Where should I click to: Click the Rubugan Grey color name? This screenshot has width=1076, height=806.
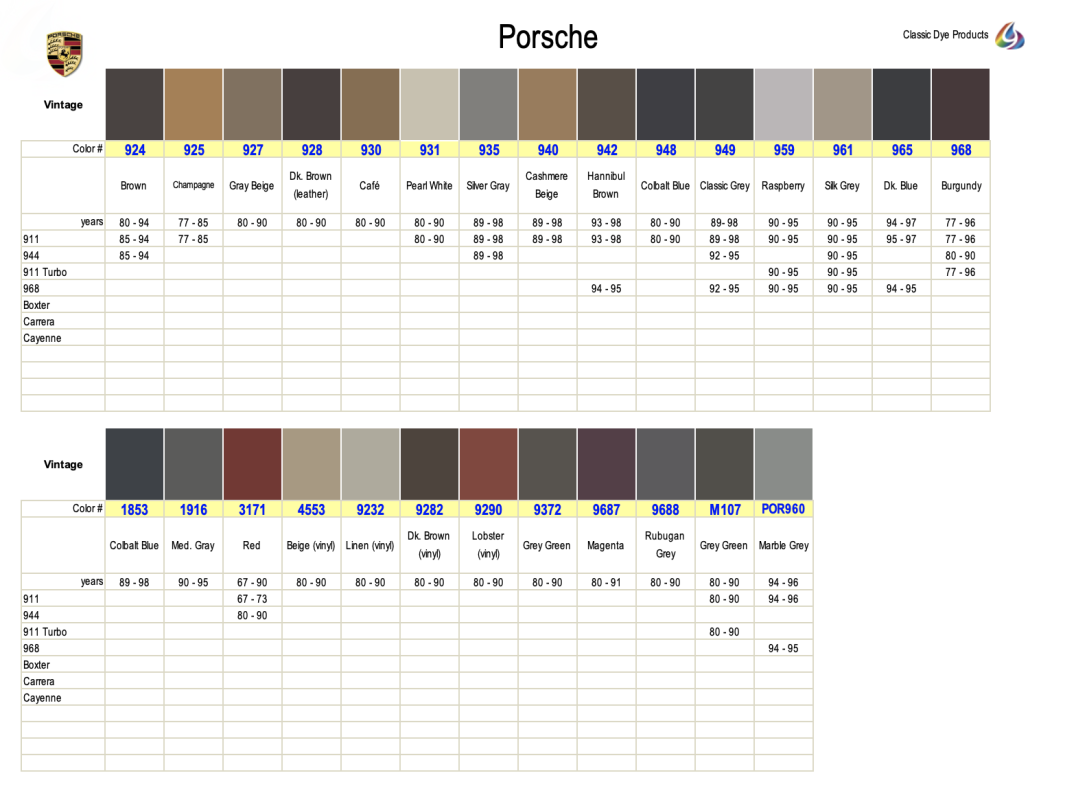click(665, 545)
